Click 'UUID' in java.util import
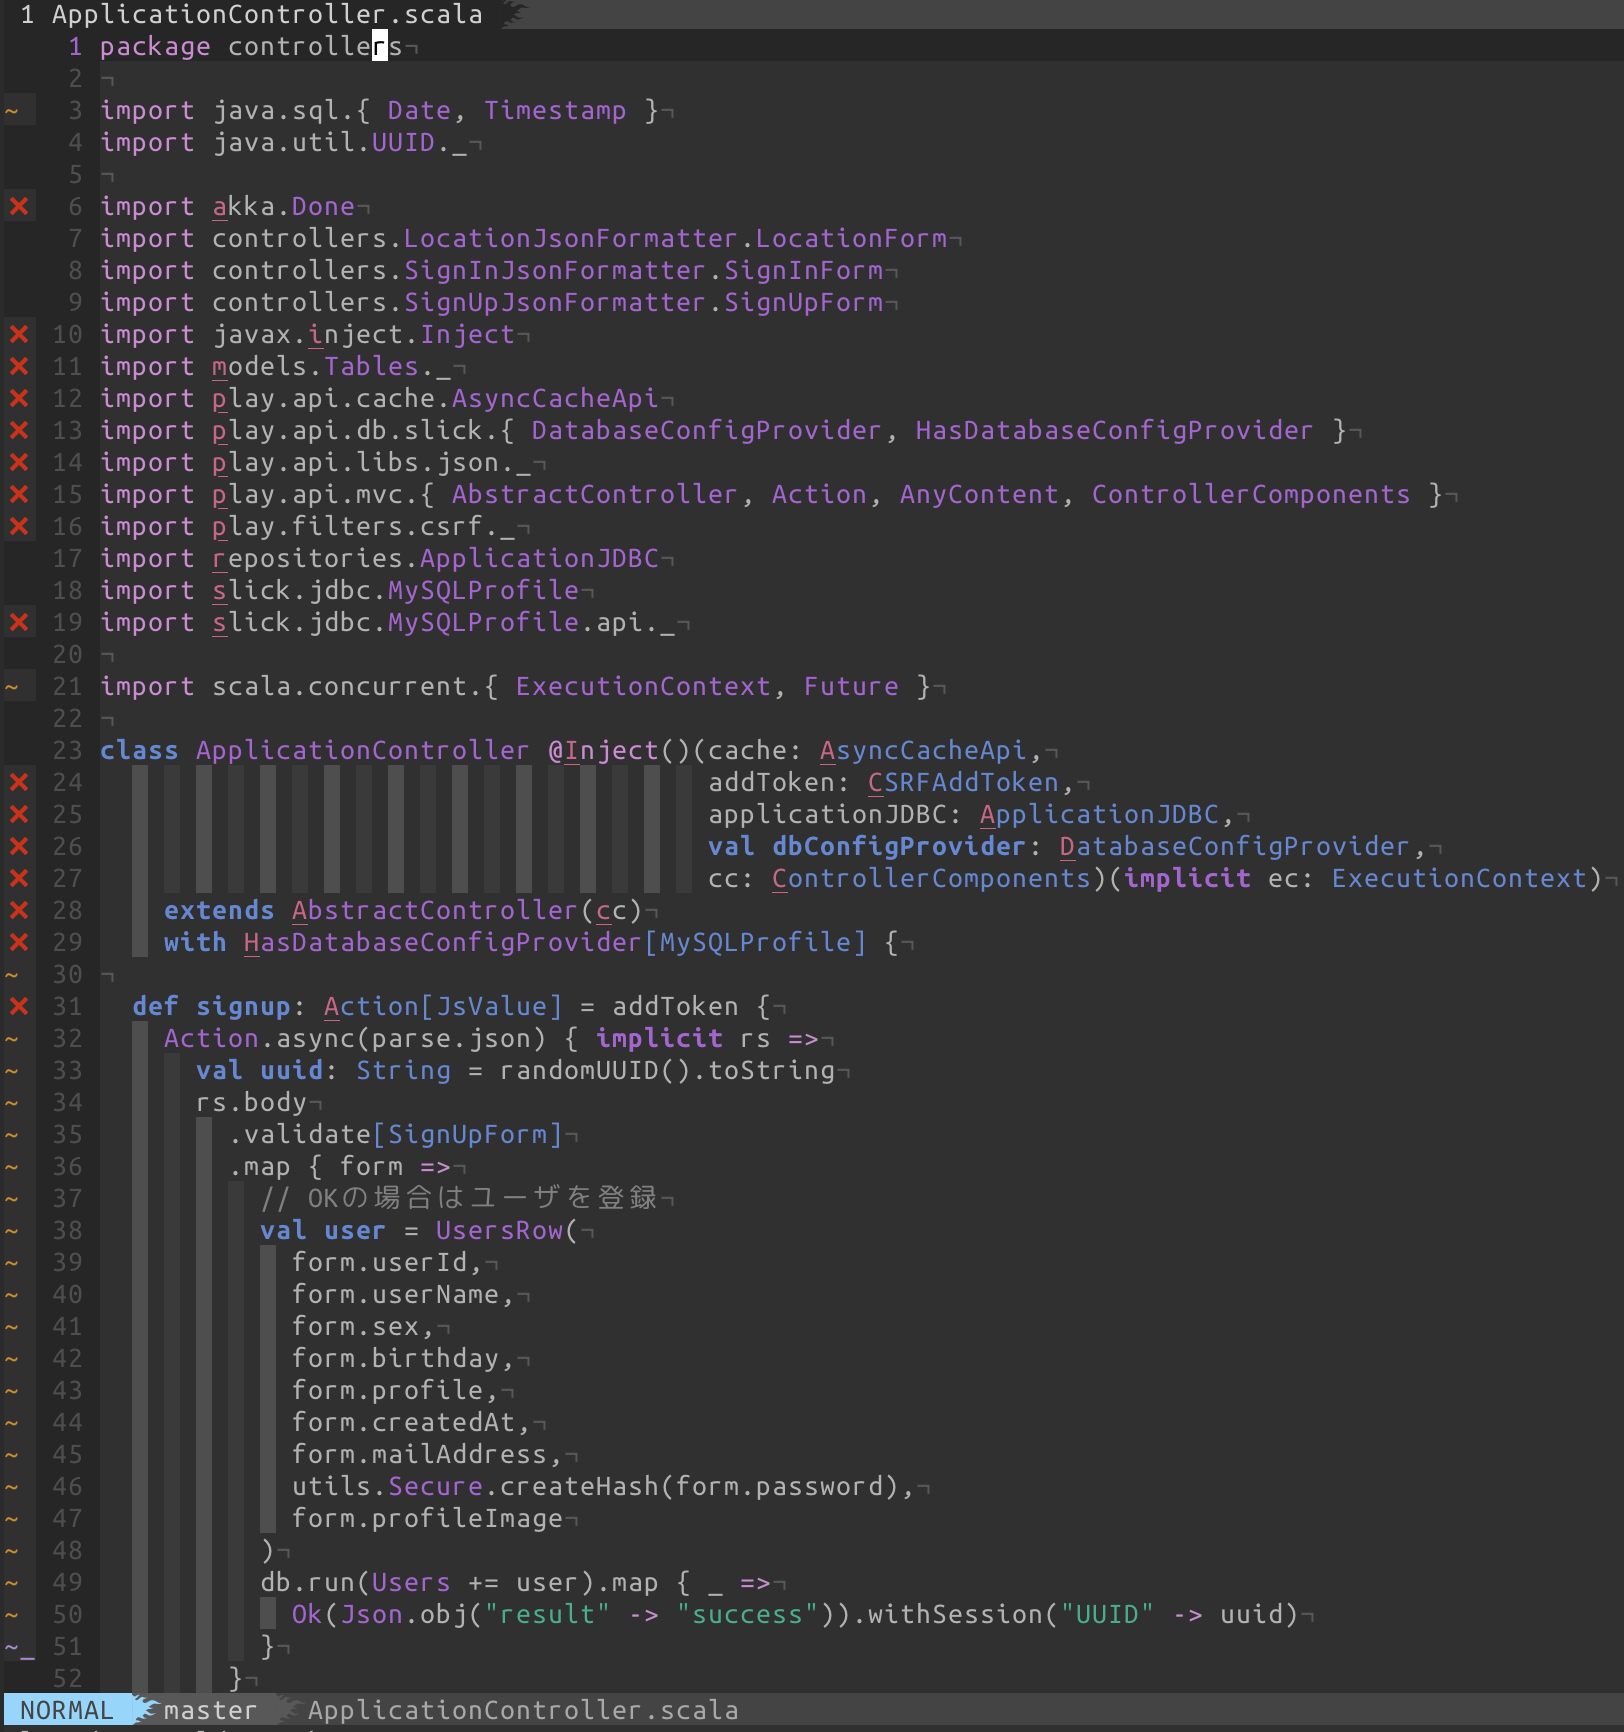Screen dimensions: 1624x1732 pos(403,143)
